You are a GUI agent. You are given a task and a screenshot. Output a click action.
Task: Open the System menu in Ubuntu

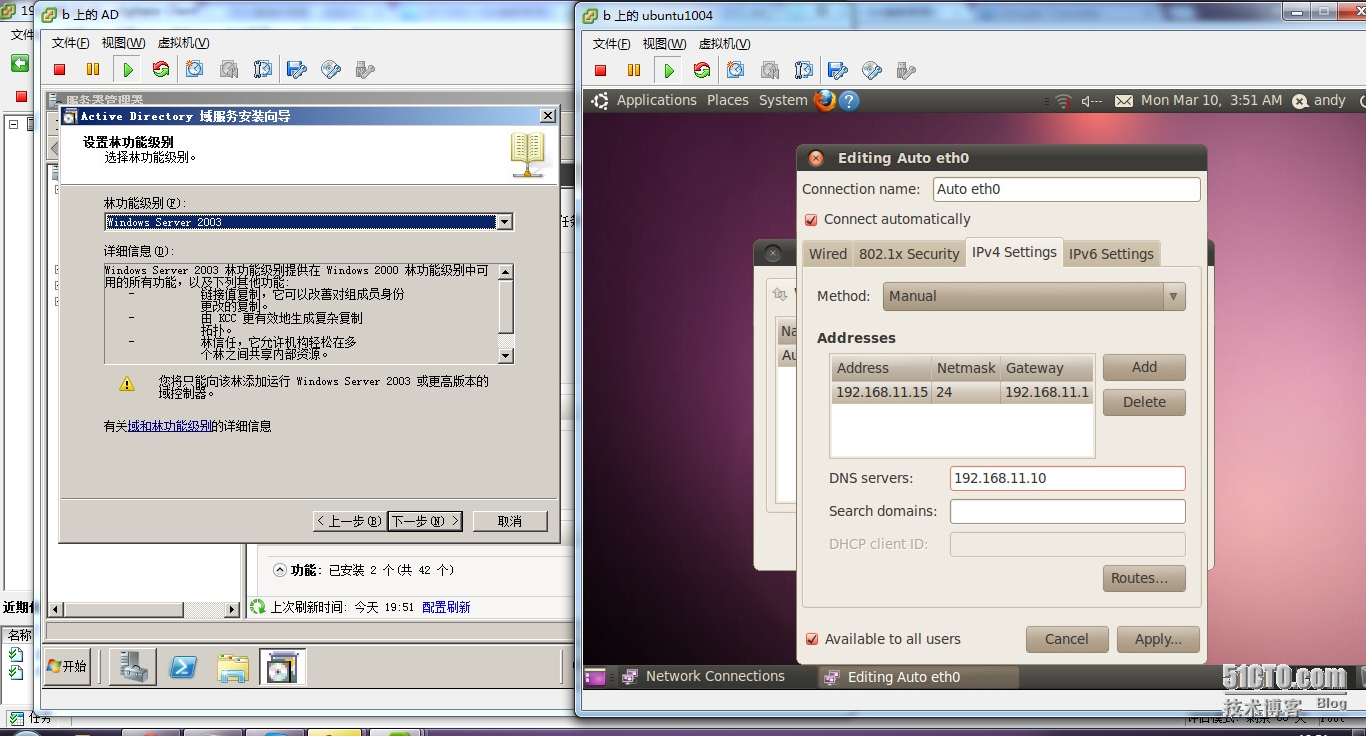tap(783, 100)
